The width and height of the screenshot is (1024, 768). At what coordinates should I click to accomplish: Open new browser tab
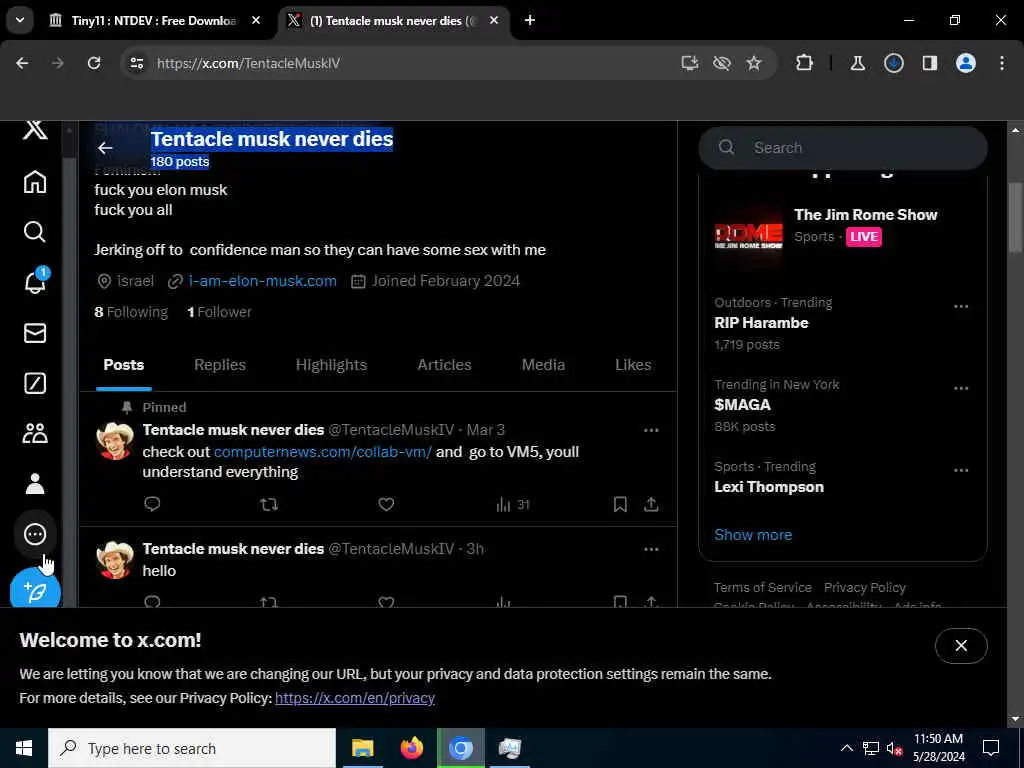pos(530,20)
